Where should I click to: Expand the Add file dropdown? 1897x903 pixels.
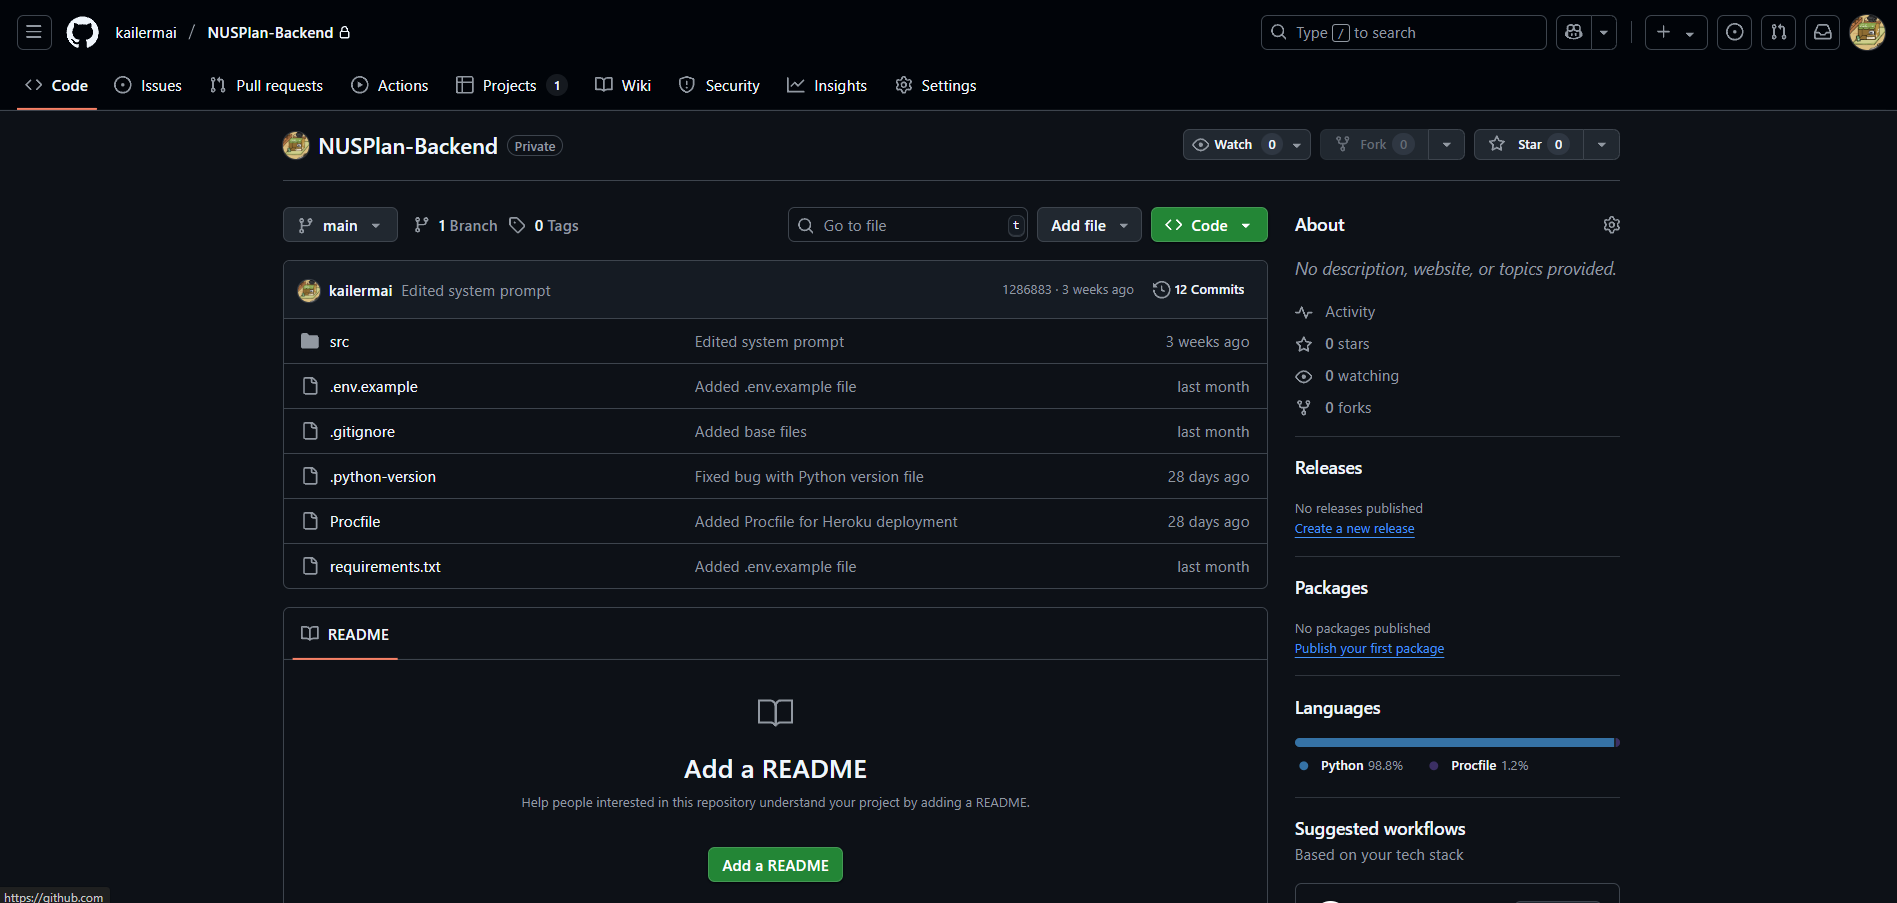pos(1088,225)
